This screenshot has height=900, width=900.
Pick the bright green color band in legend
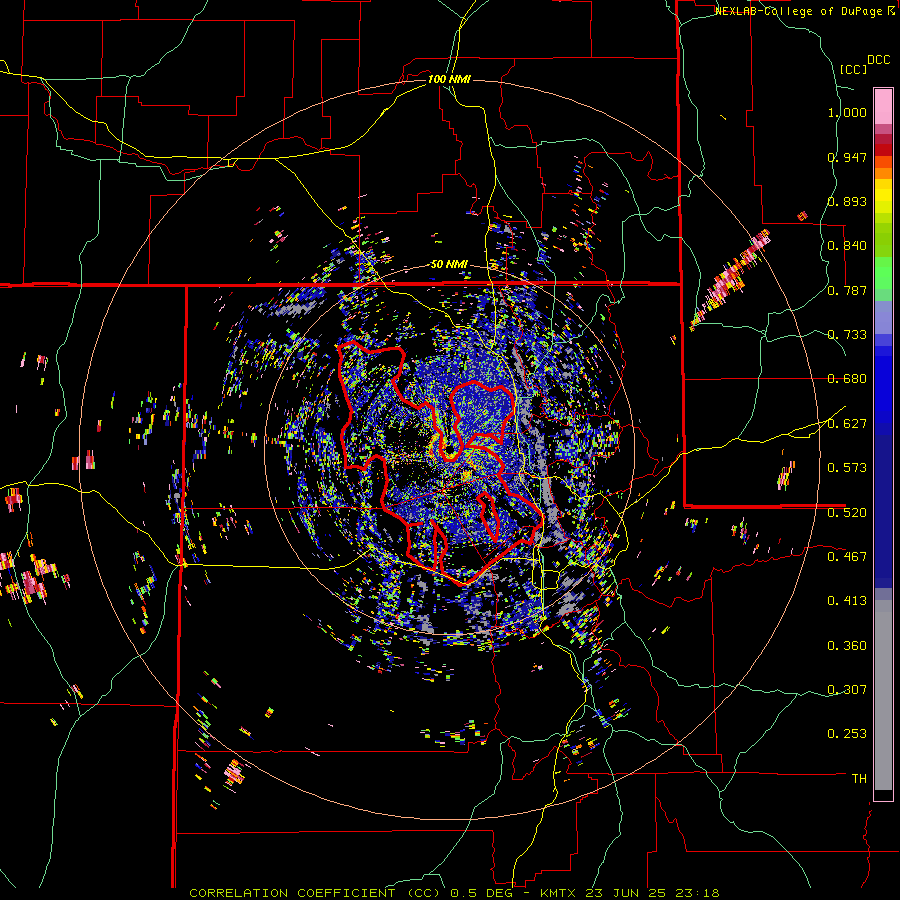883,272
